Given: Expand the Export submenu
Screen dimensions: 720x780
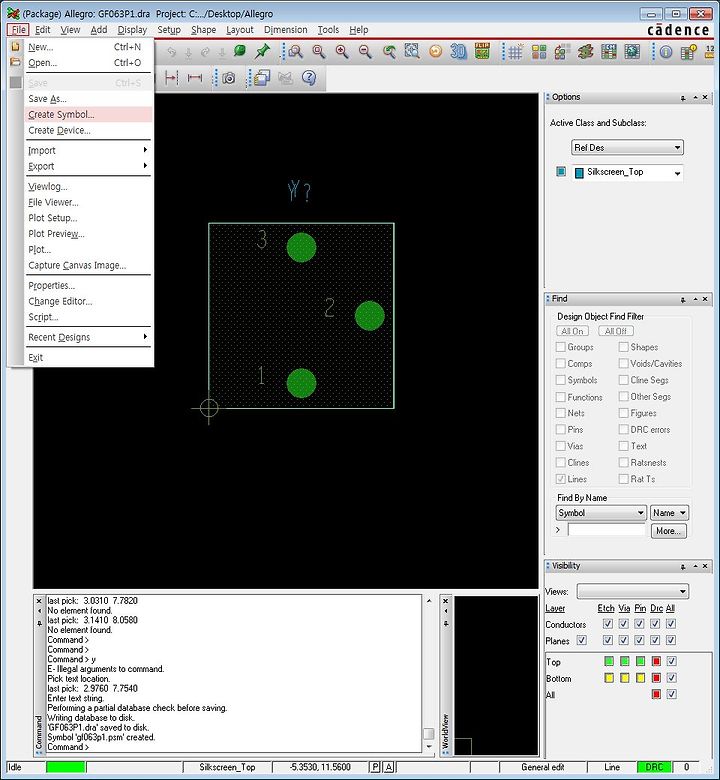Looking at the screenshot, I should pos(88,166).
